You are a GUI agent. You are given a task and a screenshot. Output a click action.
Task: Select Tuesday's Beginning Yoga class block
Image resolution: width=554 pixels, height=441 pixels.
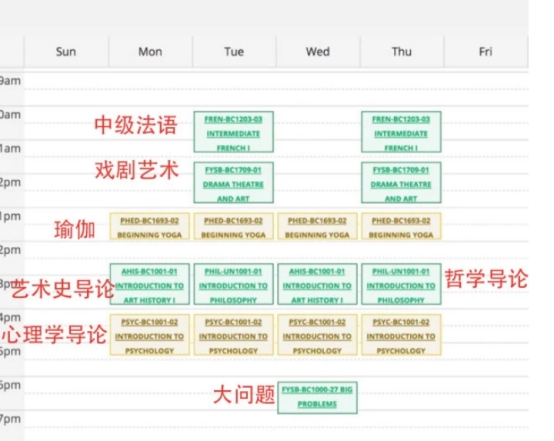pos(234,226)
